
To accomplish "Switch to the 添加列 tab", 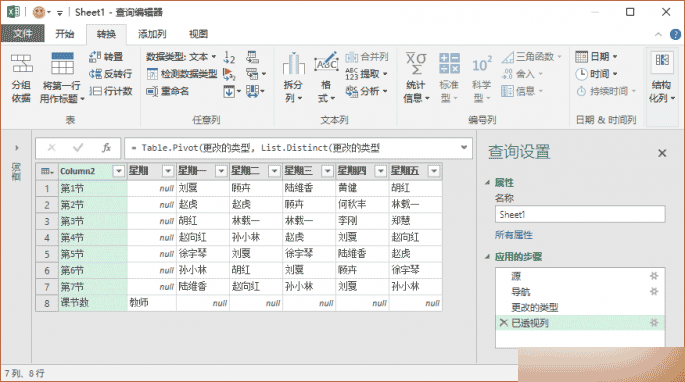I will click(152, 34).
